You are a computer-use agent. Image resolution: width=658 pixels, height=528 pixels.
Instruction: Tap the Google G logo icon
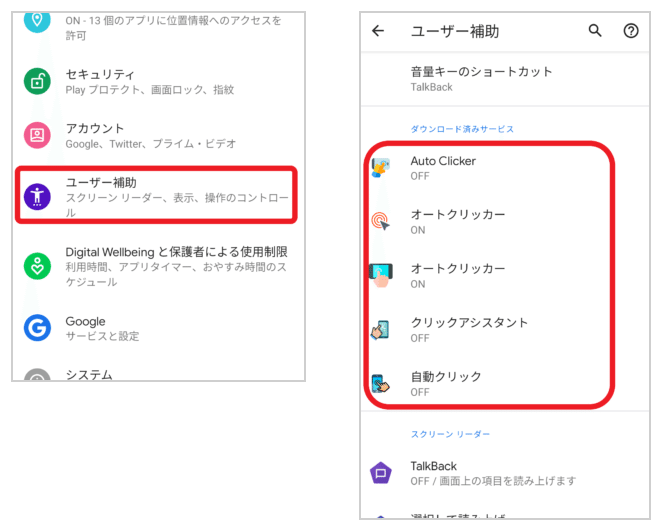click(x=37, y=327)
